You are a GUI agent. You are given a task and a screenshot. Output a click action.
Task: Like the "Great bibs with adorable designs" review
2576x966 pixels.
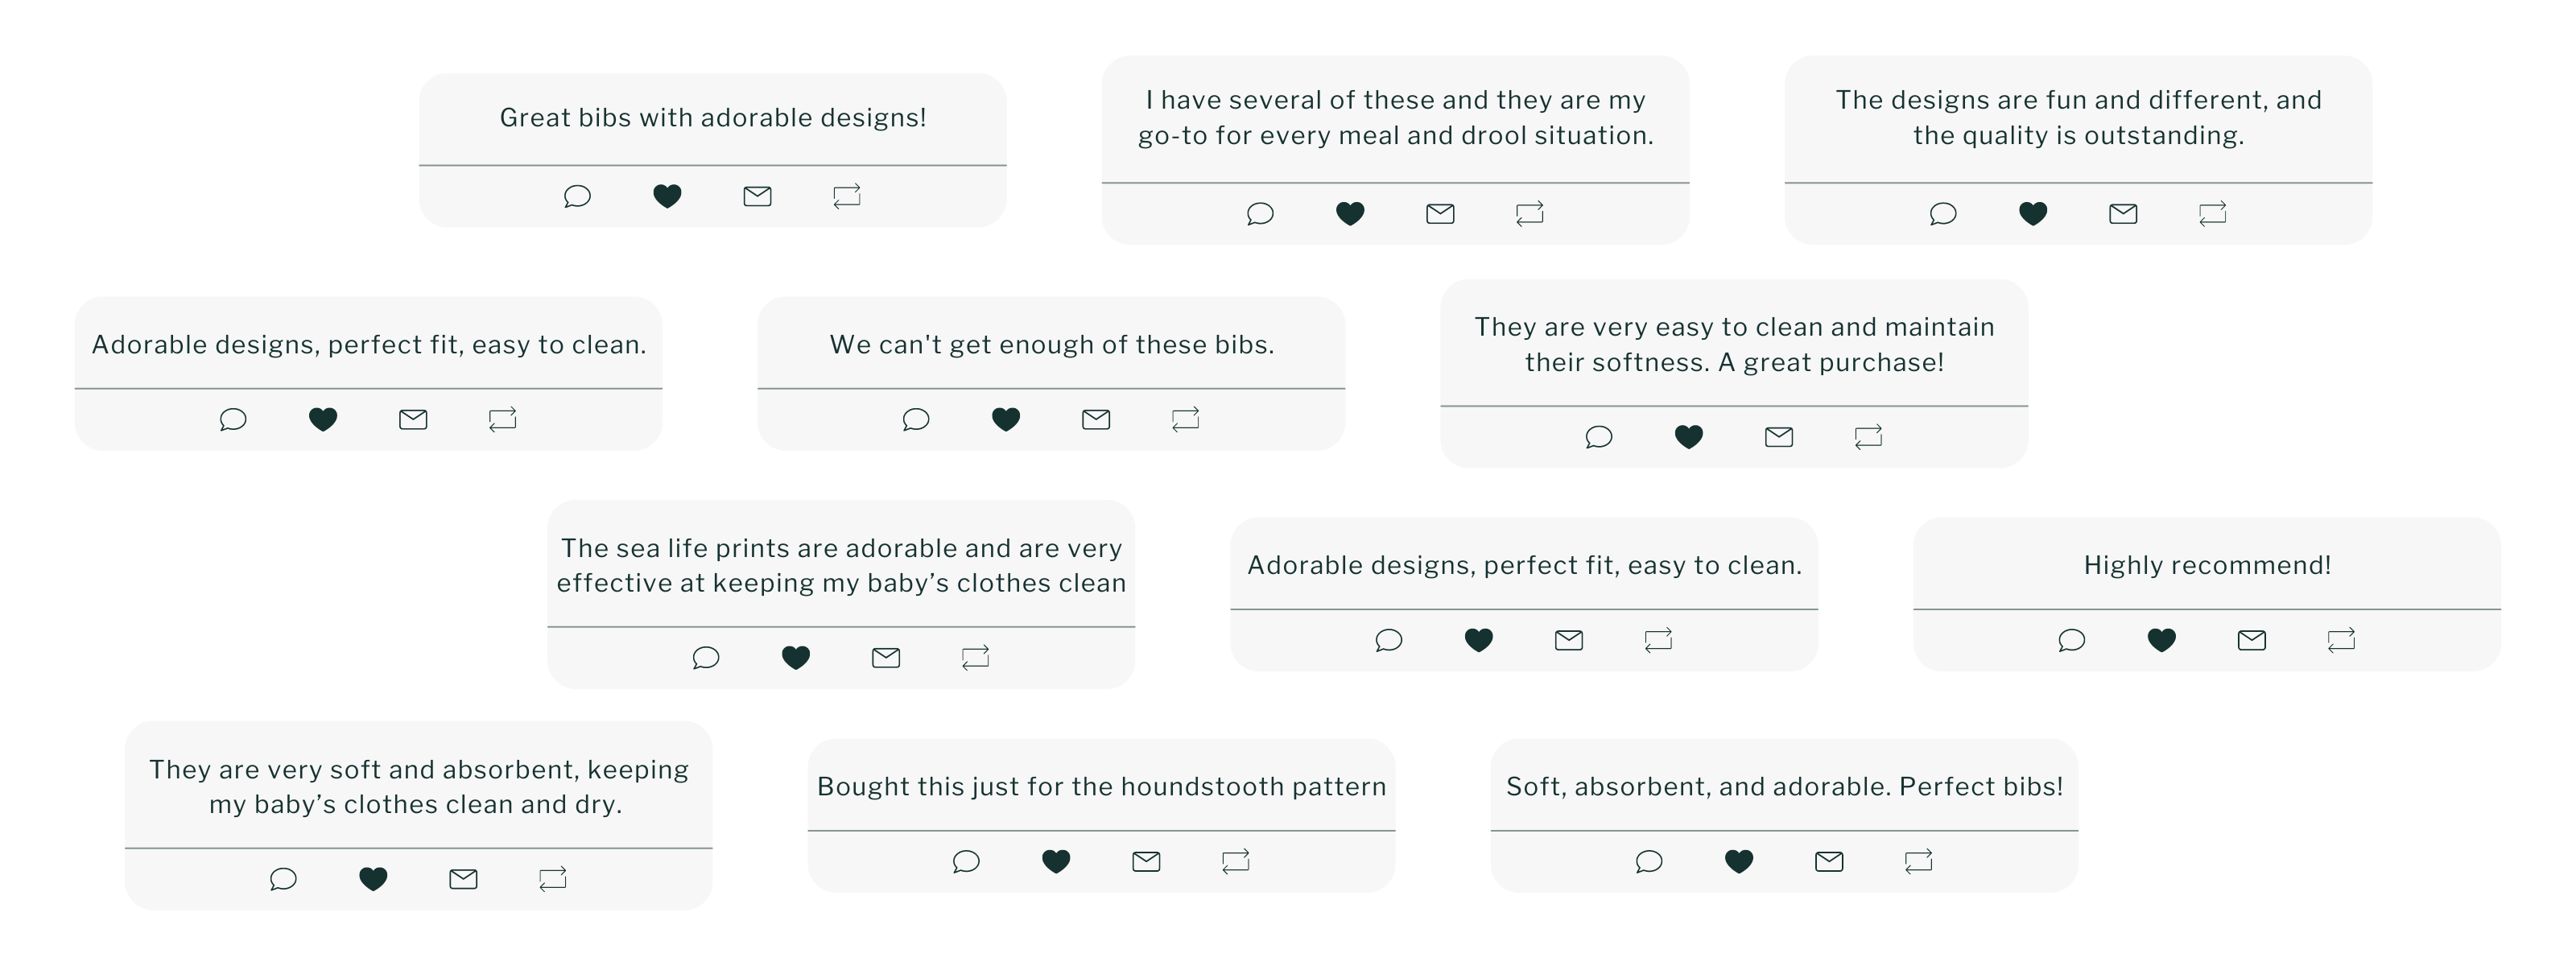pyautogui.click(x=667, y=196)
